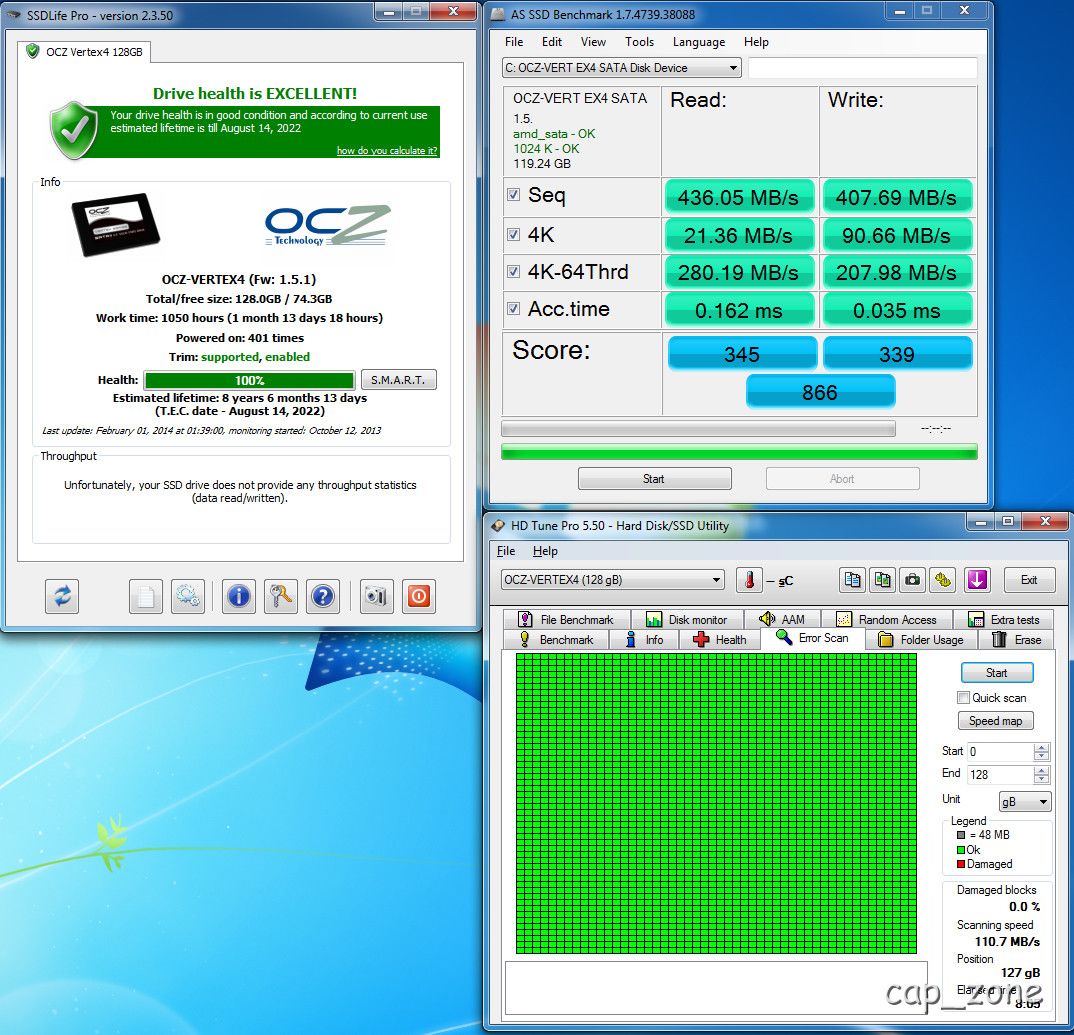1074x1035 pixels.
Task: Click Start in AS SSD Benchmark
Action: [654, 479]
